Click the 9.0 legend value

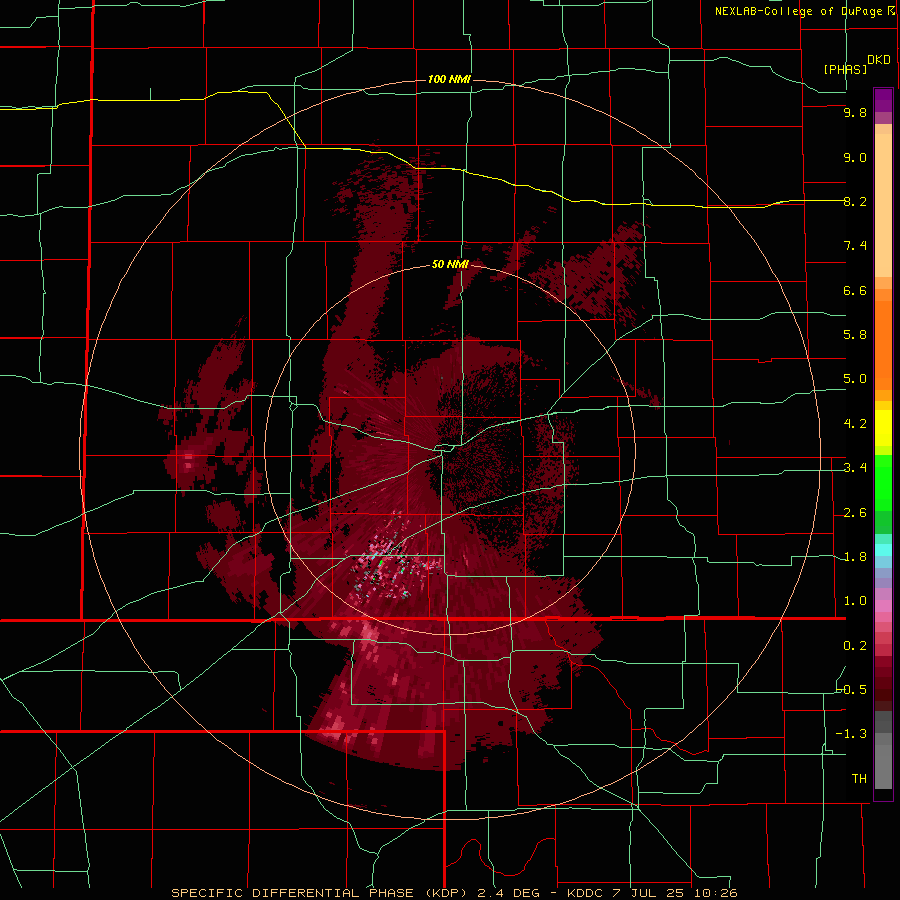[855, 157]
